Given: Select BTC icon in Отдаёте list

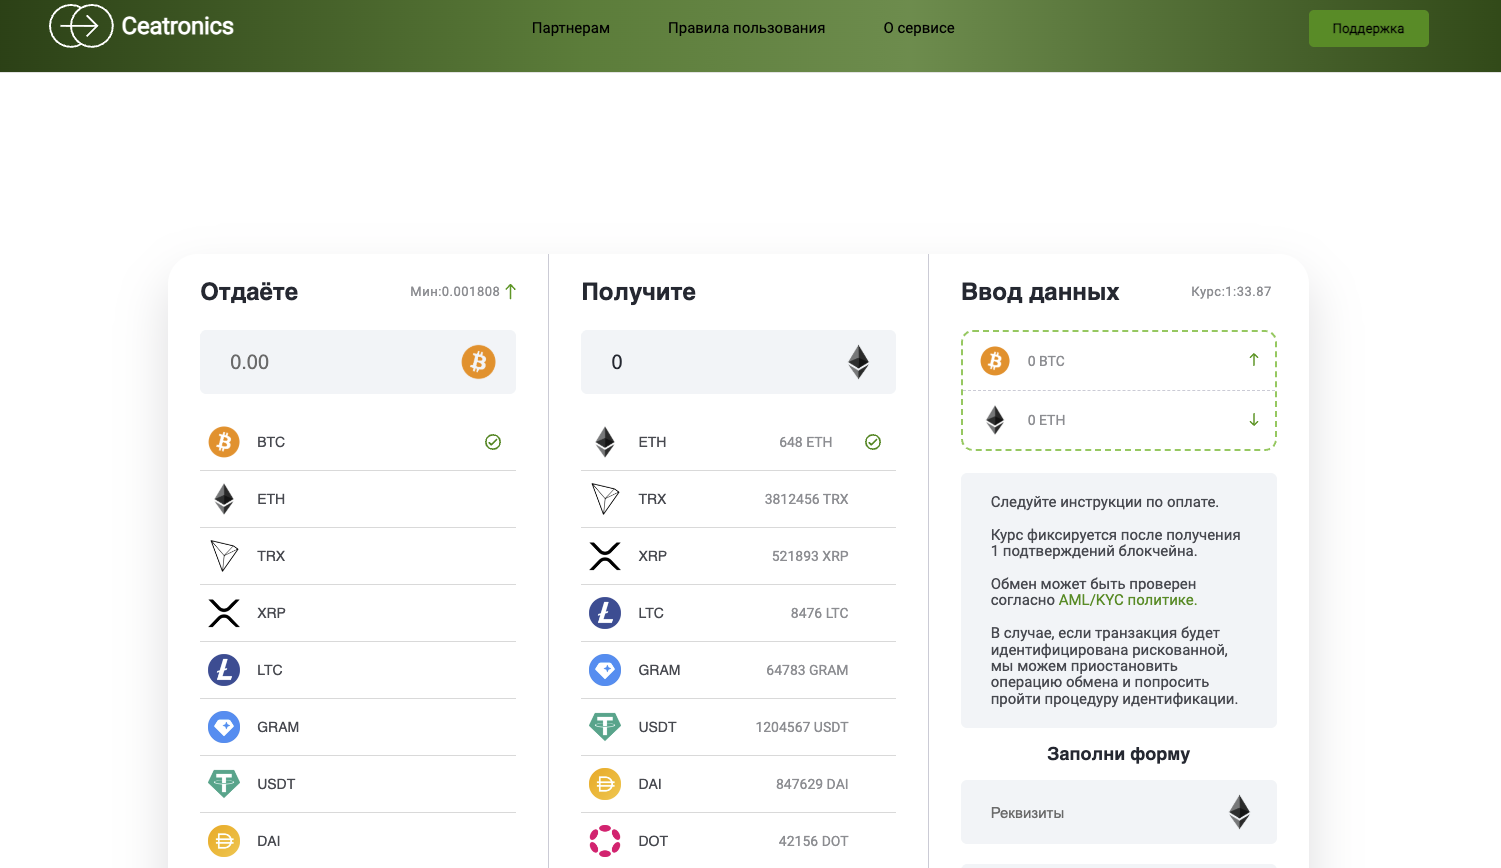Looking at the screenshot, I should pos(224,442).
